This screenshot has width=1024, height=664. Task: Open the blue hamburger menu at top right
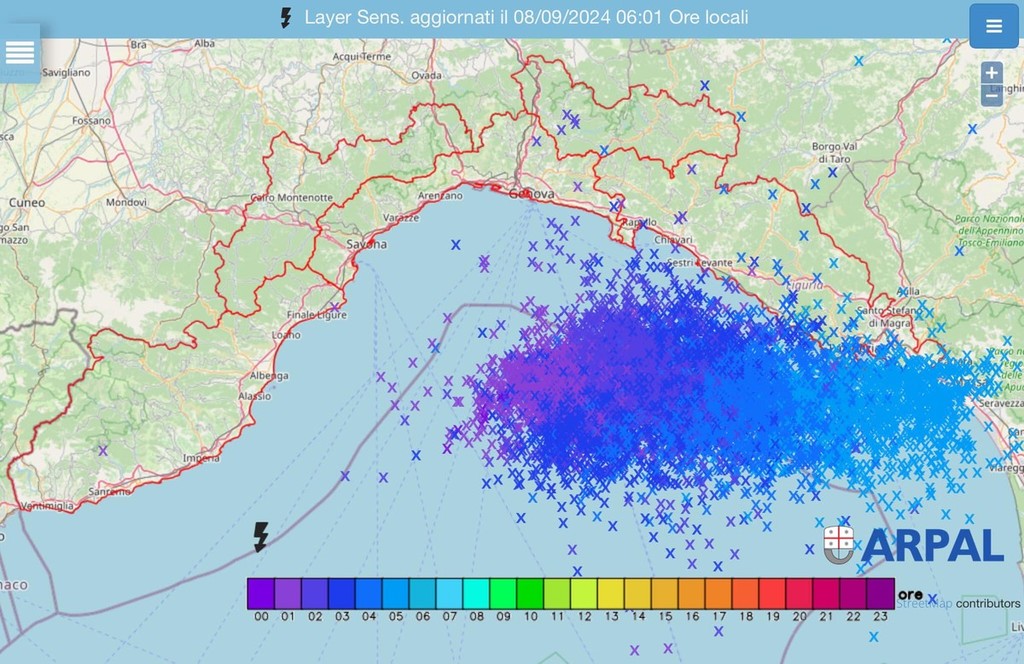[x=993, y=27]
